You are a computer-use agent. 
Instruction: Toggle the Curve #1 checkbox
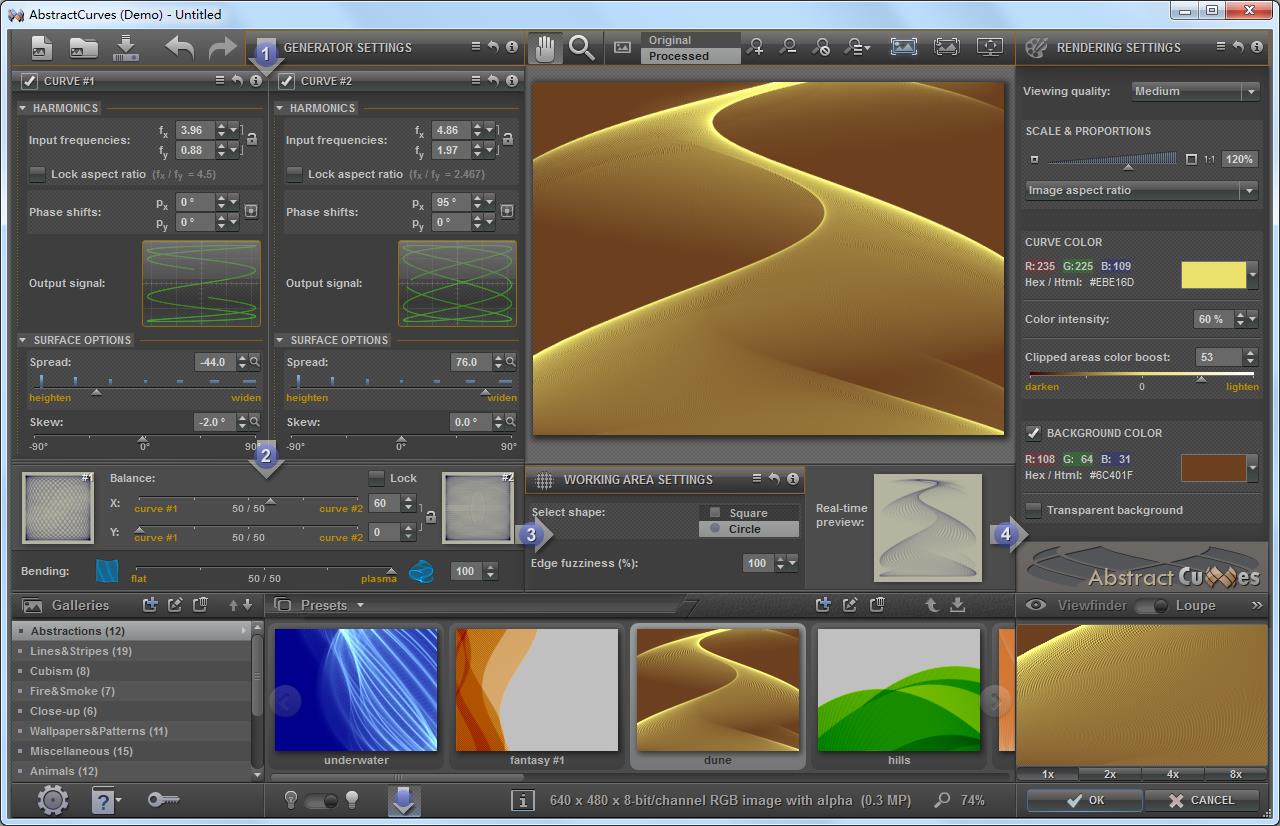coord(30,81)
